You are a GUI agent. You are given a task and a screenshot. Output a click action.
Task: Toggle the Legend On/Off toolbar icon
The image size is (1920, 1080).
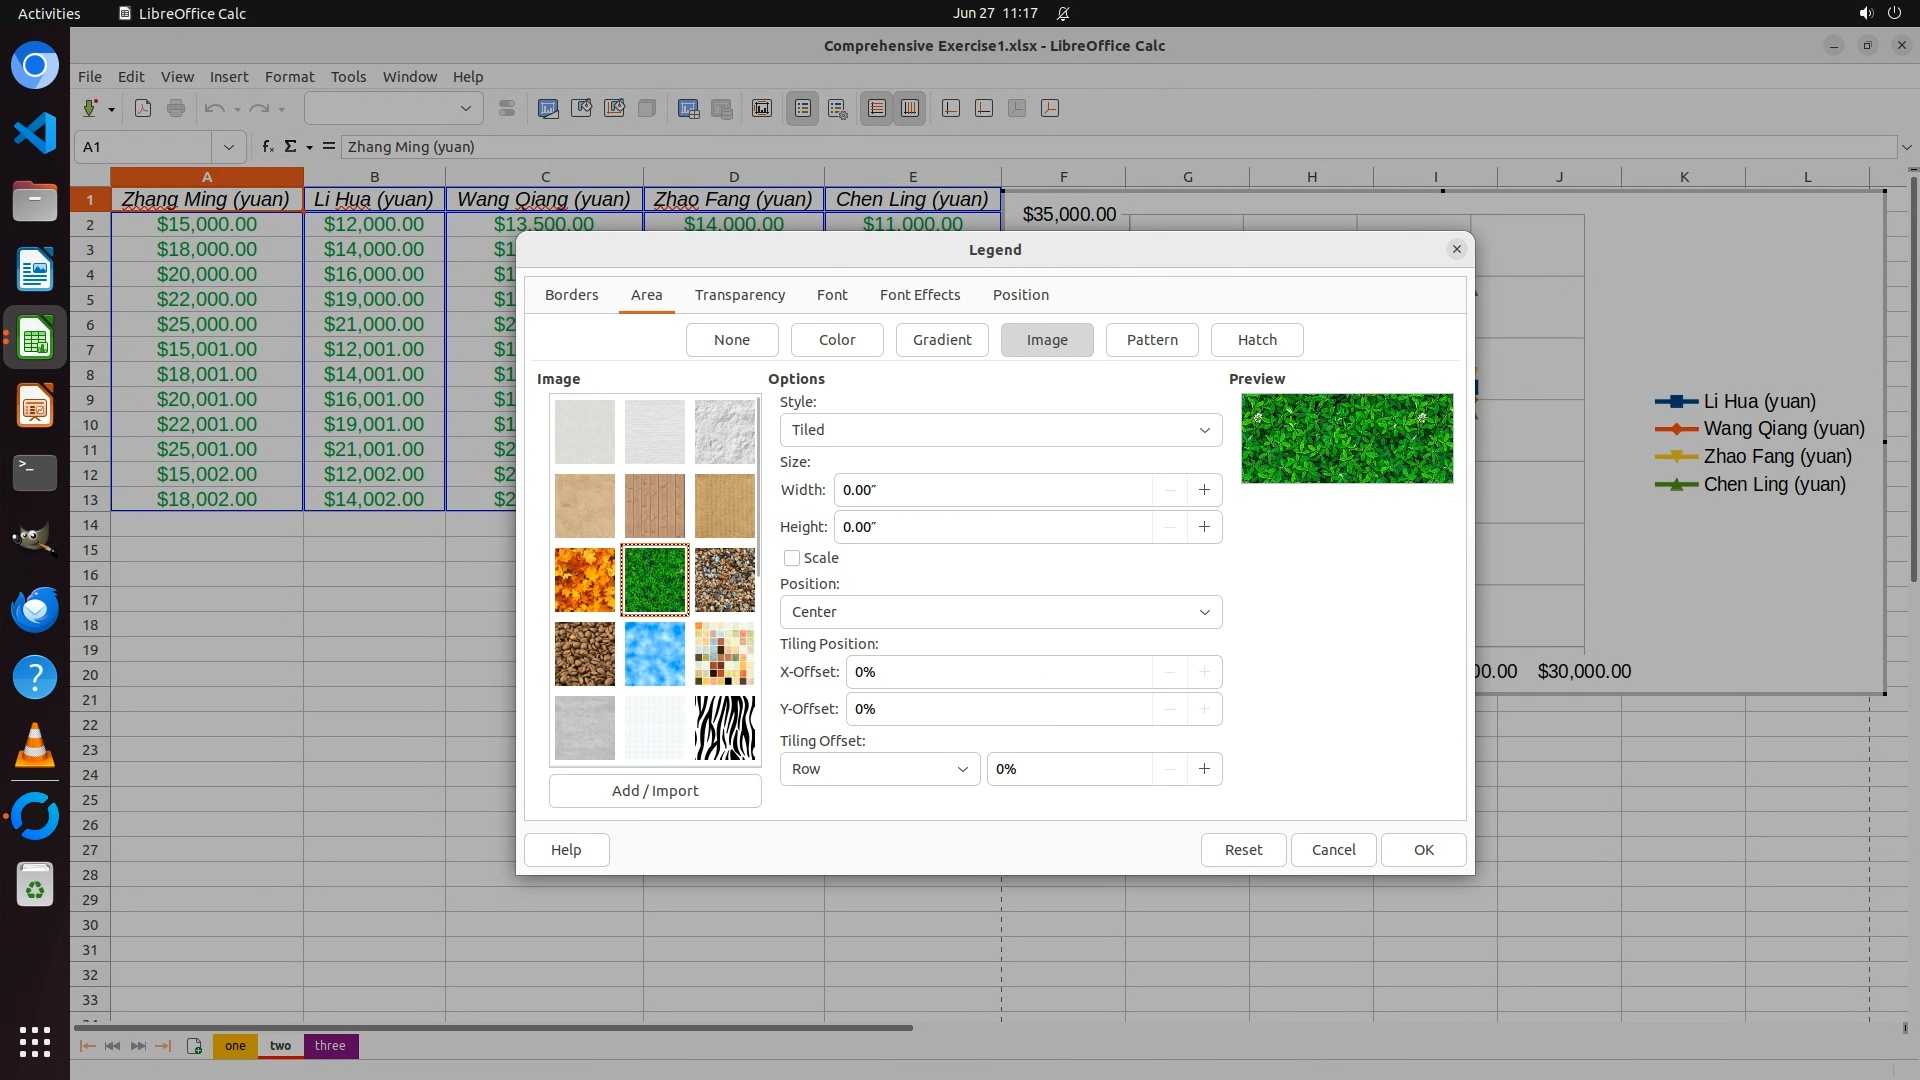pos(803,109)
